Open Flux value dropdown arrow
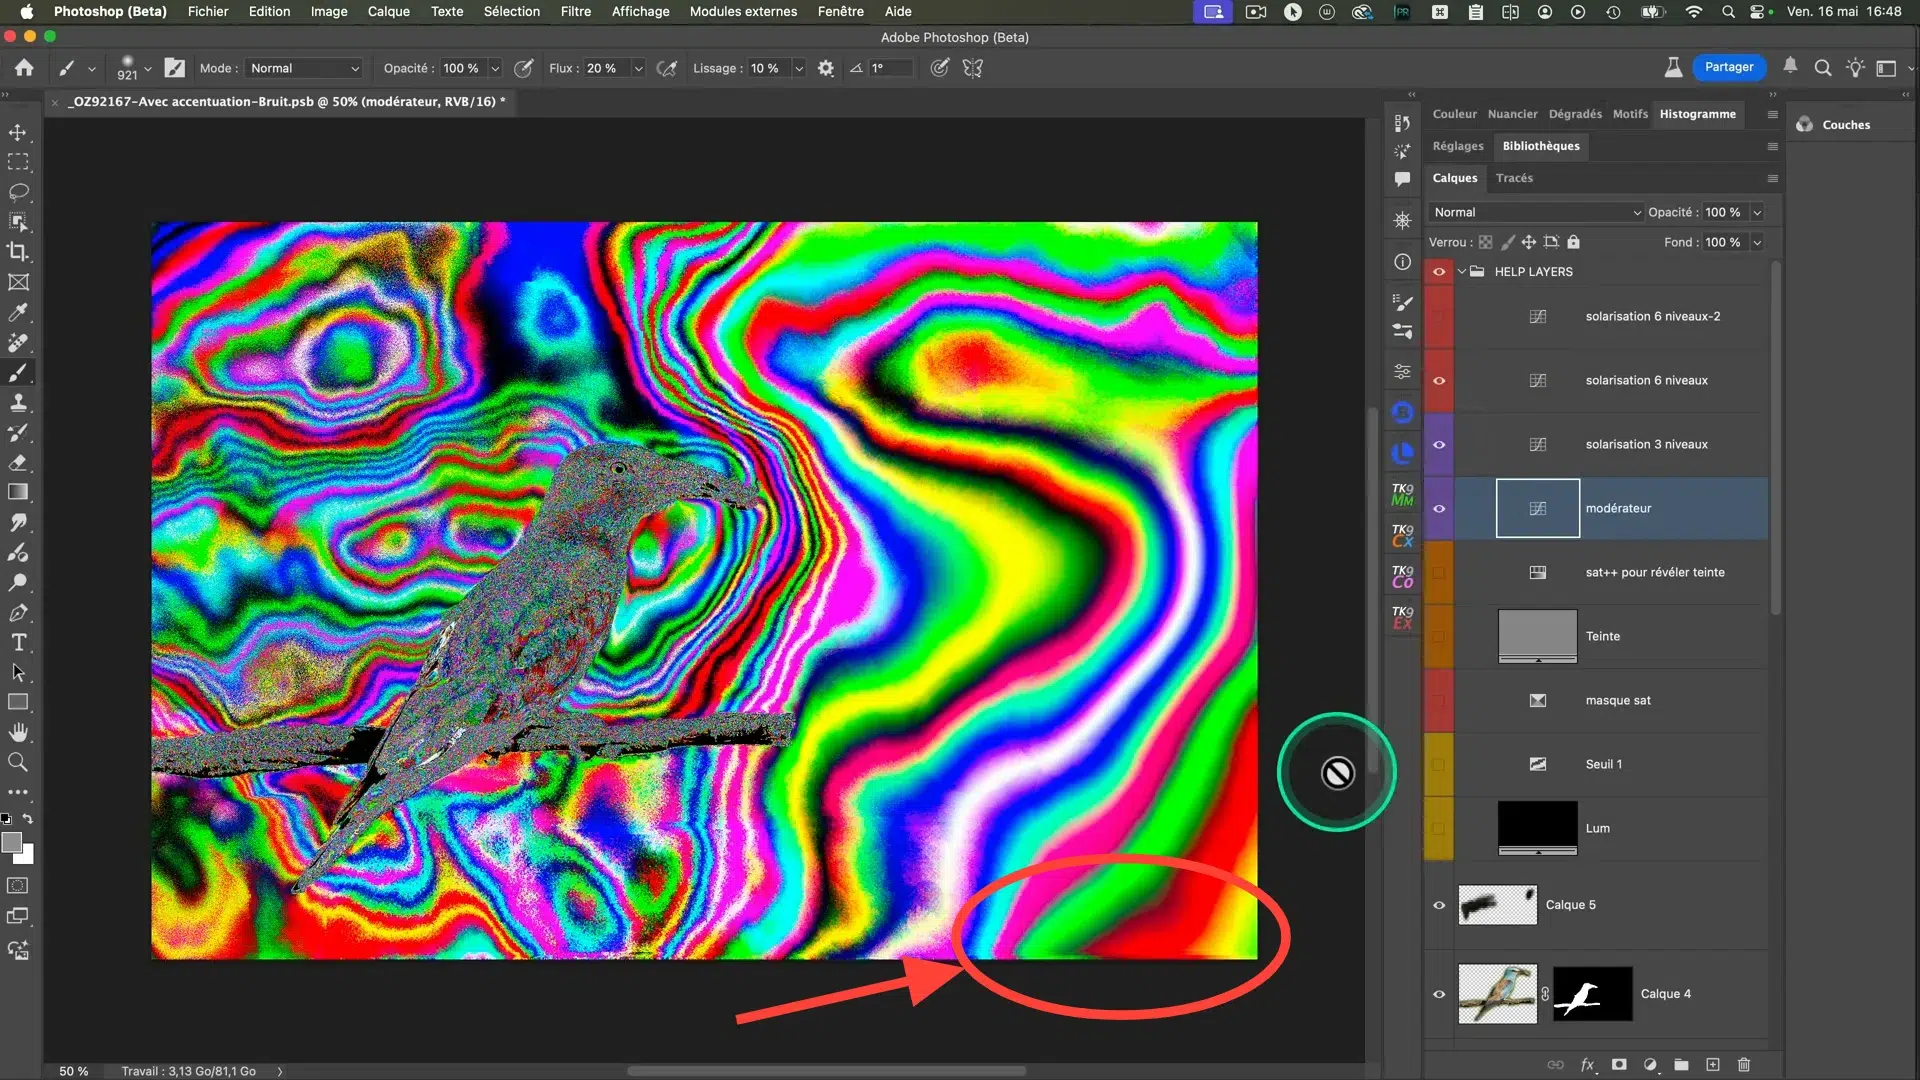 tap(638, 68)
